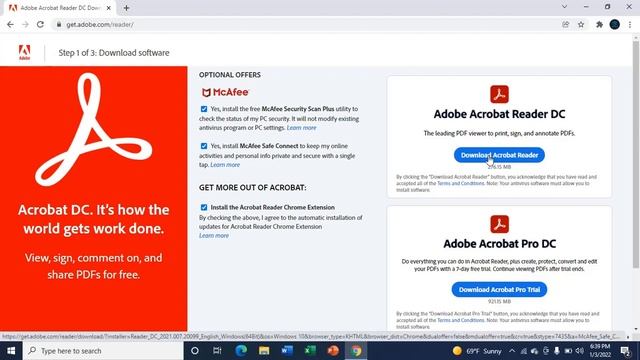The height and width of the screenshot is (360, 640).
Task: Reload the Adobe download page
Action: point(40,24)
